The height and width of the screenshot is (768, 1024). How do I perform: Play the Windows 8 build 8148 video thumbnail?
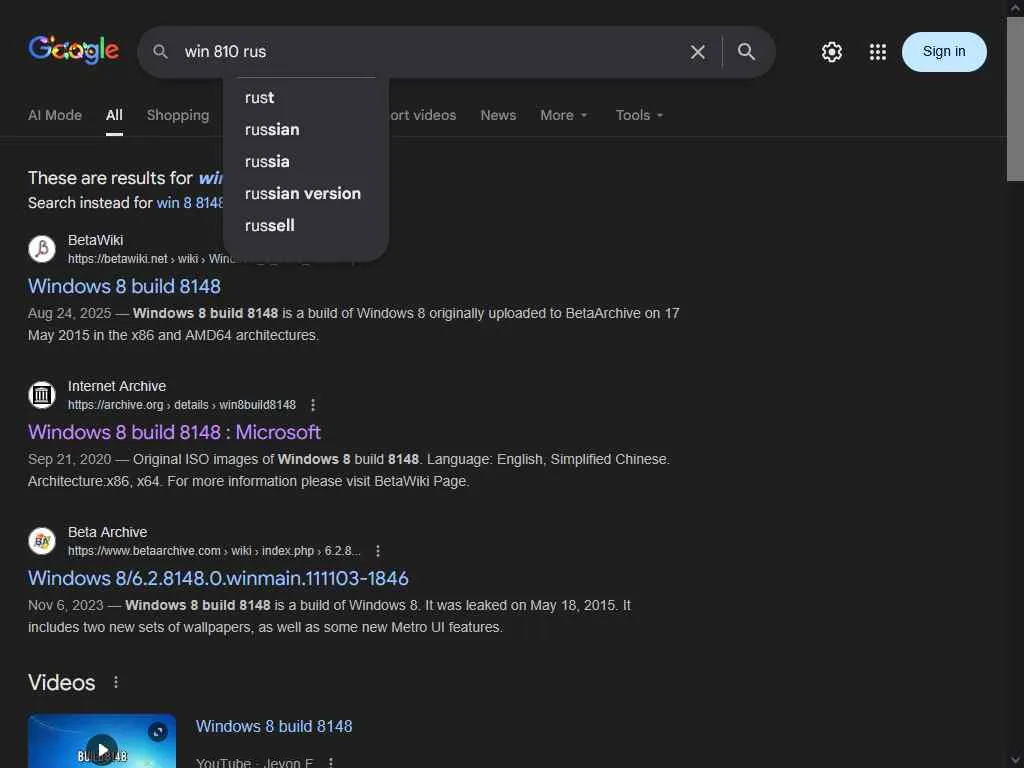pos(102,742)
